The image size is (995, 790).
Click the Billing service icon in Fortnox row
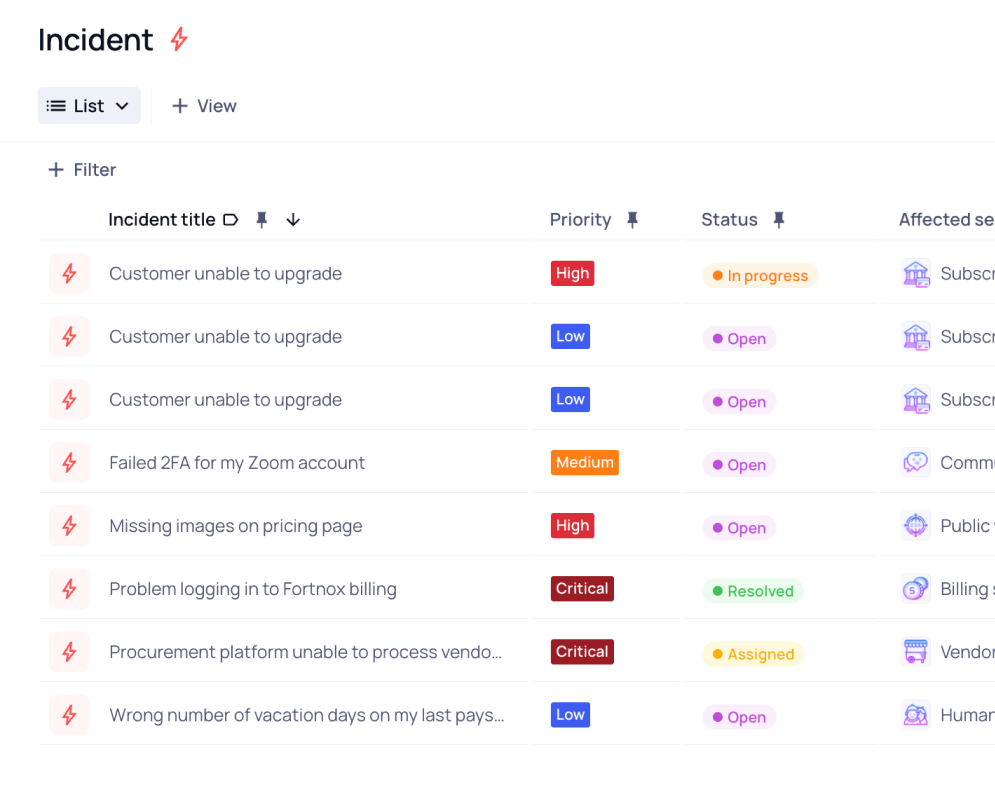(x=916, y=589)
